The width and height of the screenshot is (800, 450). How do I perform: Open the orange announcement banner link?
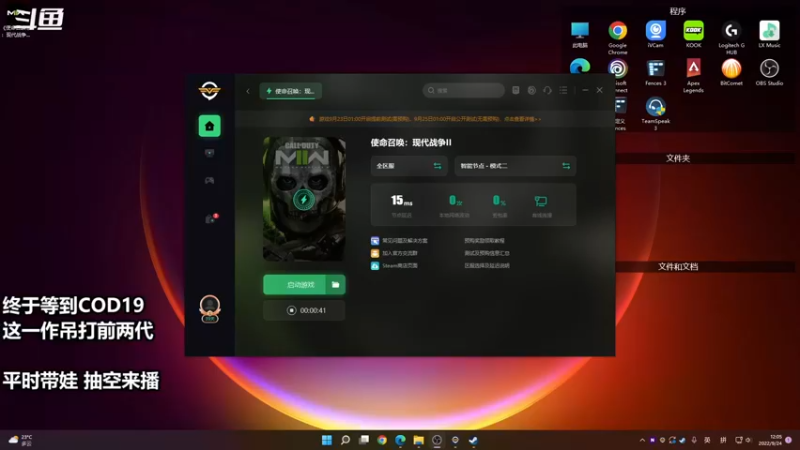coord(425,119)
